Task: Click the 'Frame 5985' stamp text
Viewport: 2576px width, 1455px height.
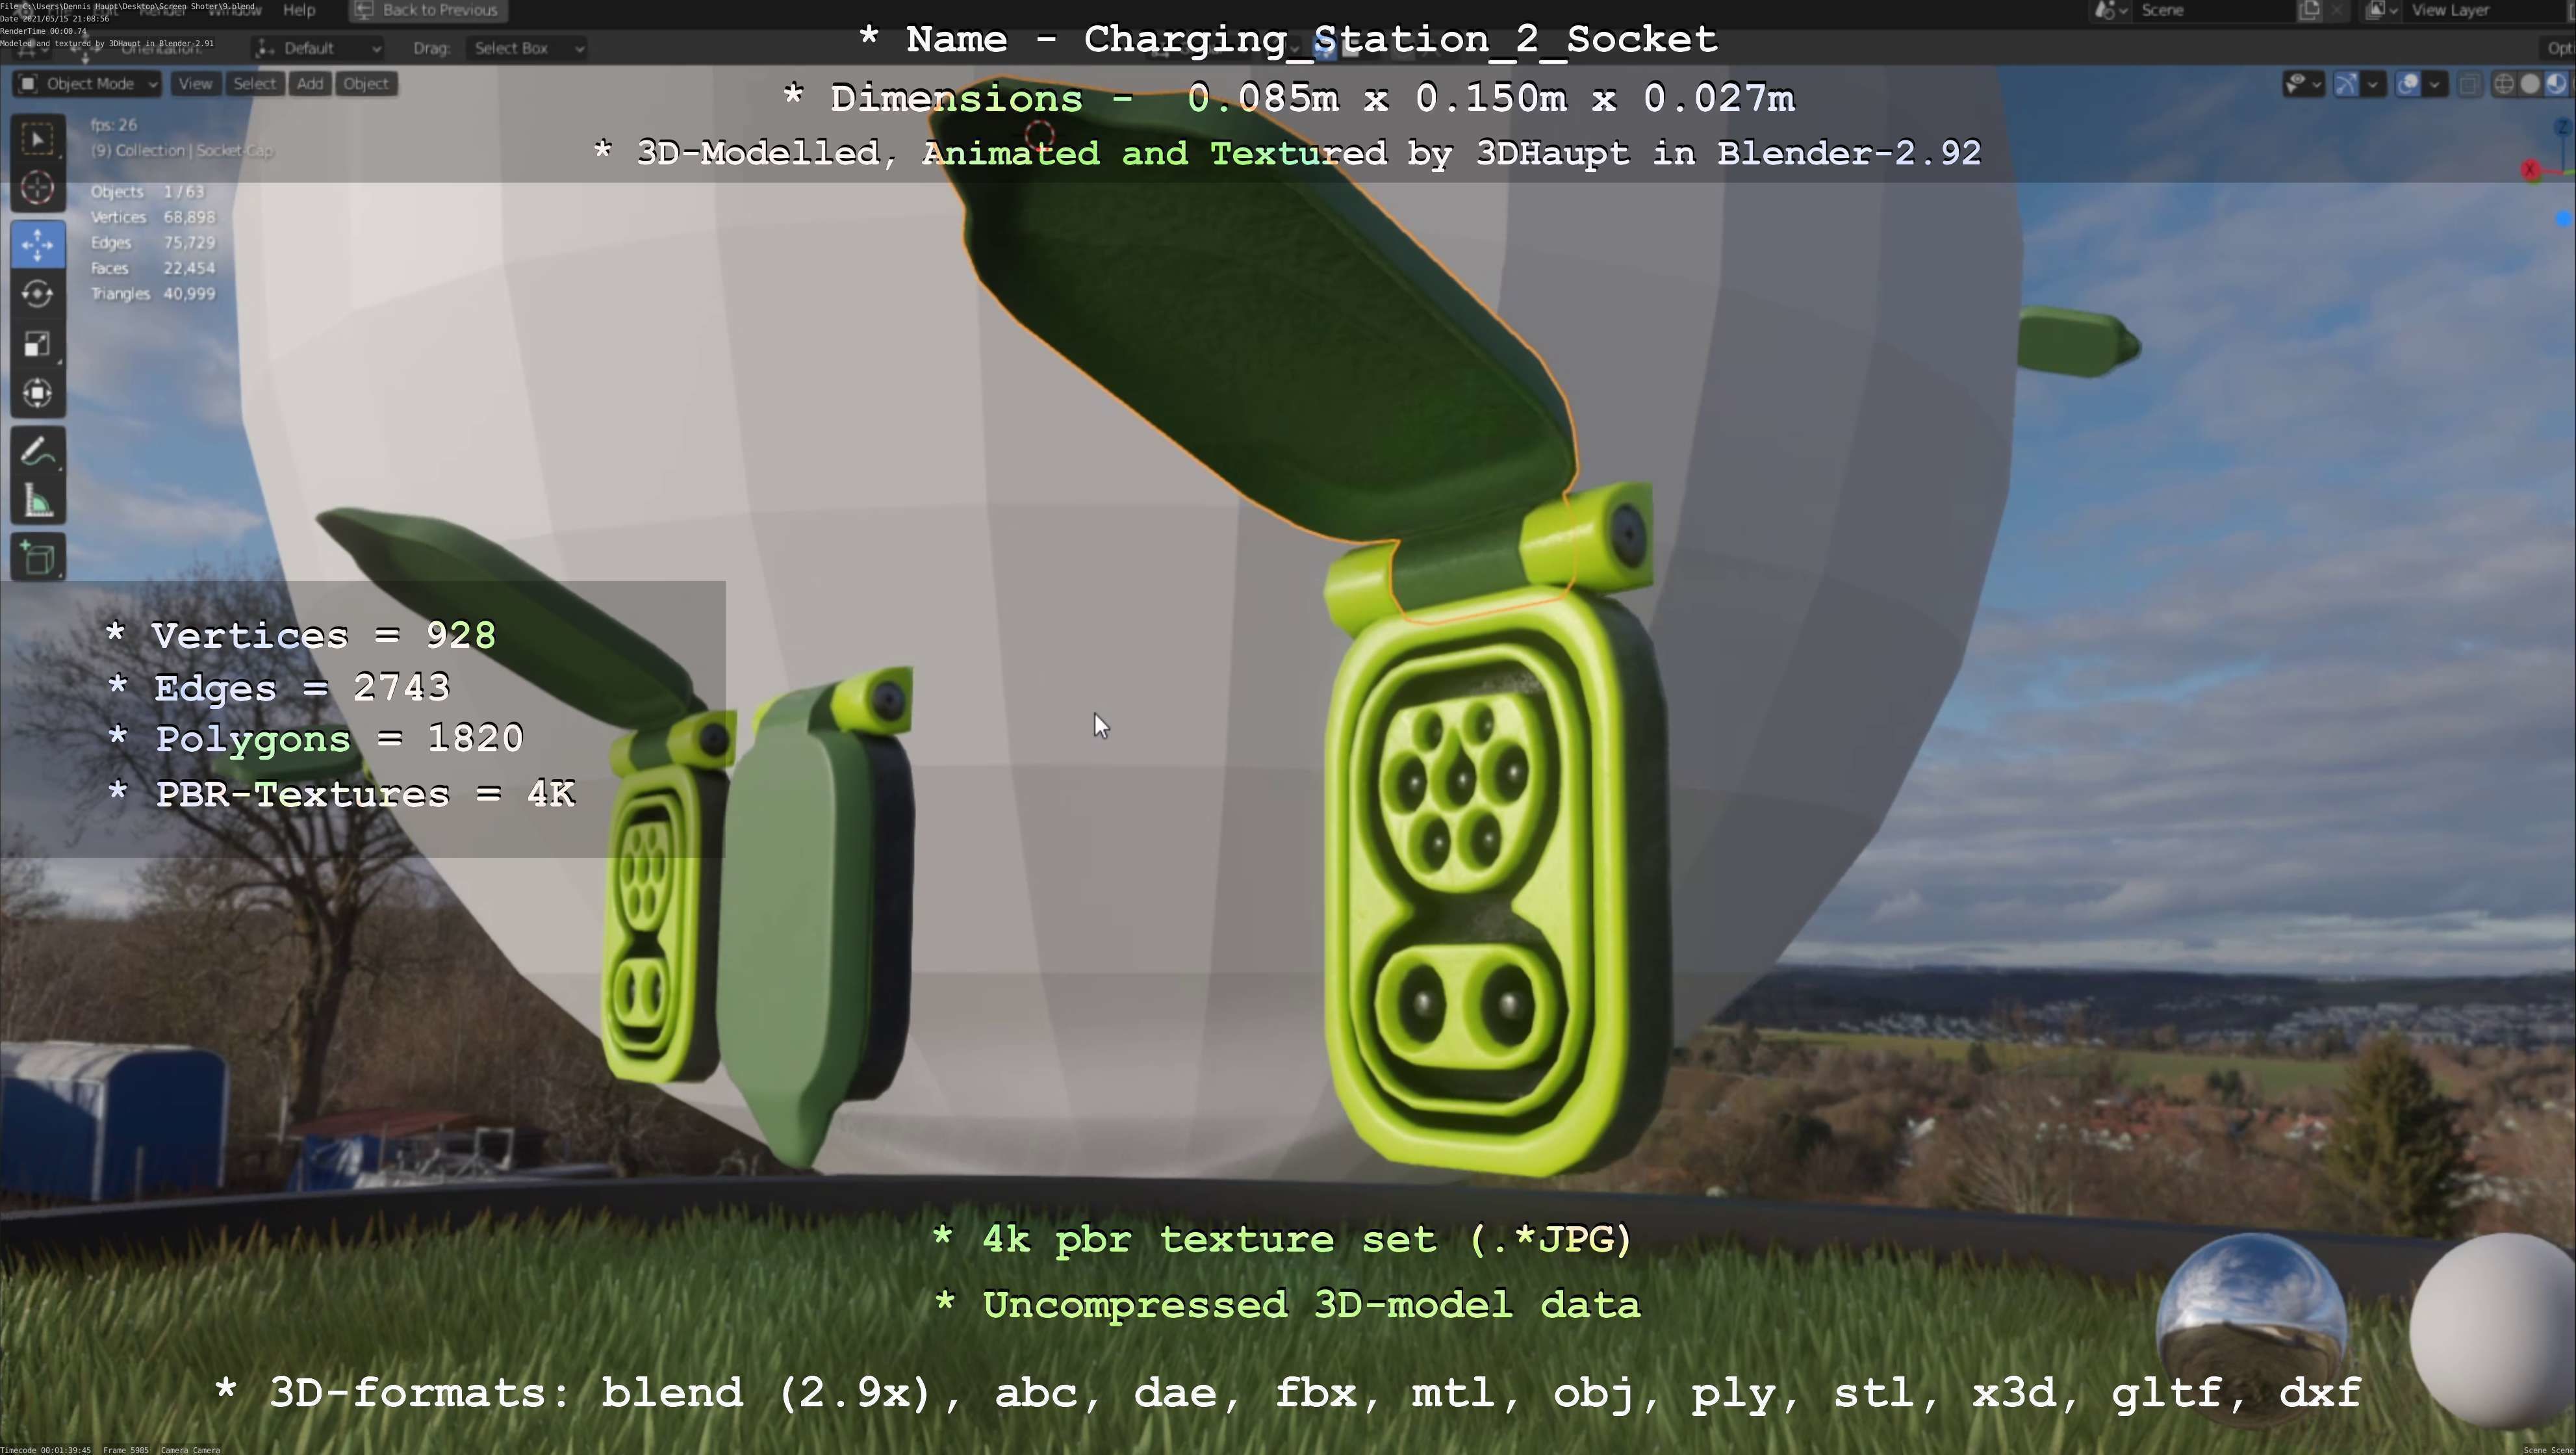Action: [126, 1449]
